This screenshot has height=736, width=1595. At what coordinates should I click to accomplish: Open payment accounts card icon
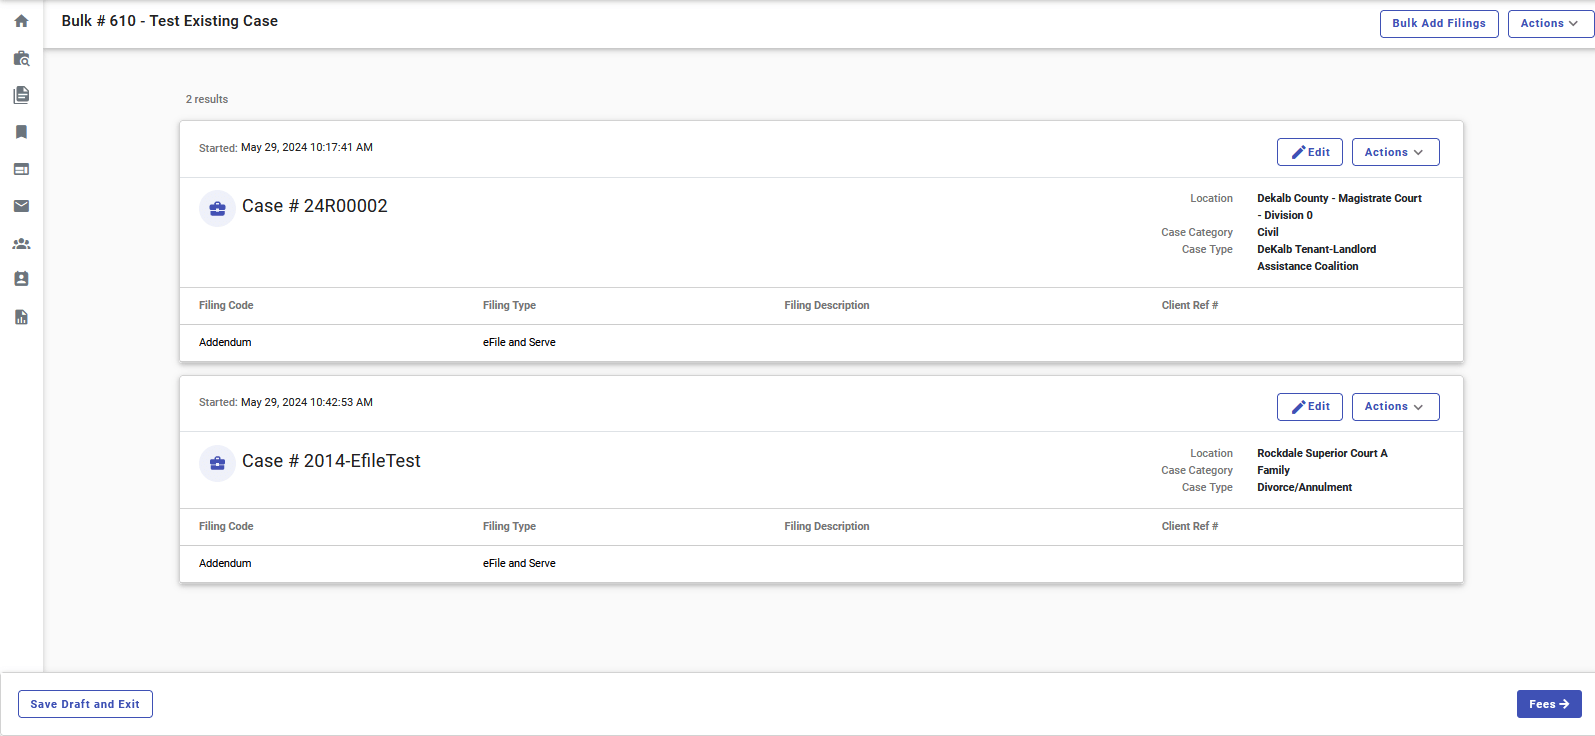(20, 169)
